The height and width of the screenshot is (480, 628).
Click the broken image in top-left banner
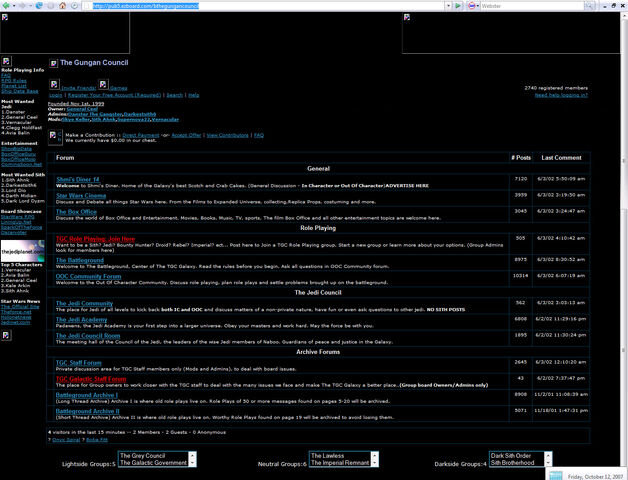point(5,17)
